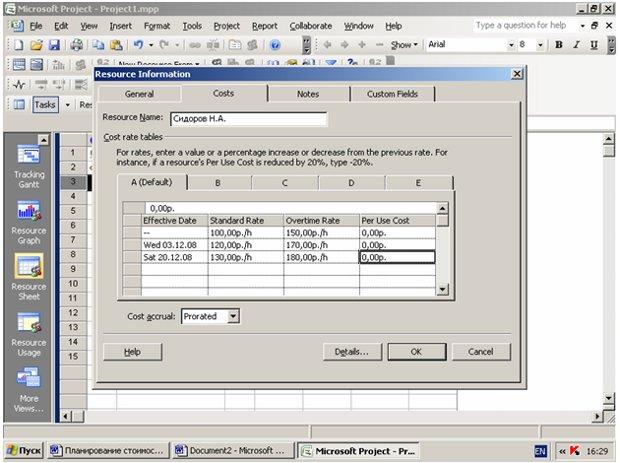
Task: Select the Resource Graph view icon
Action: (x=28, y=210)
